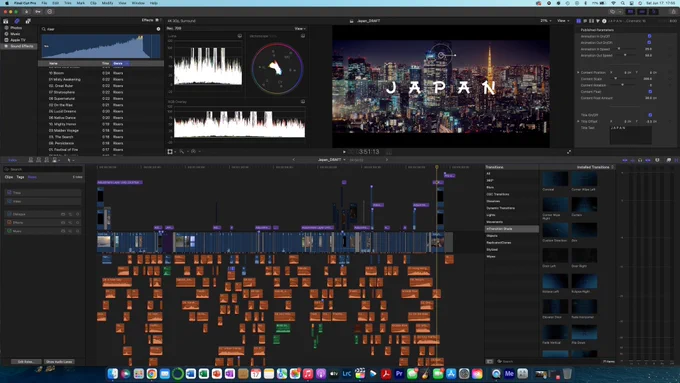Viewport: 680px width, 383px height.
Task: Toggle the Dialogue role checkbox
Action: pyautogui.click(x=9, y=214)
